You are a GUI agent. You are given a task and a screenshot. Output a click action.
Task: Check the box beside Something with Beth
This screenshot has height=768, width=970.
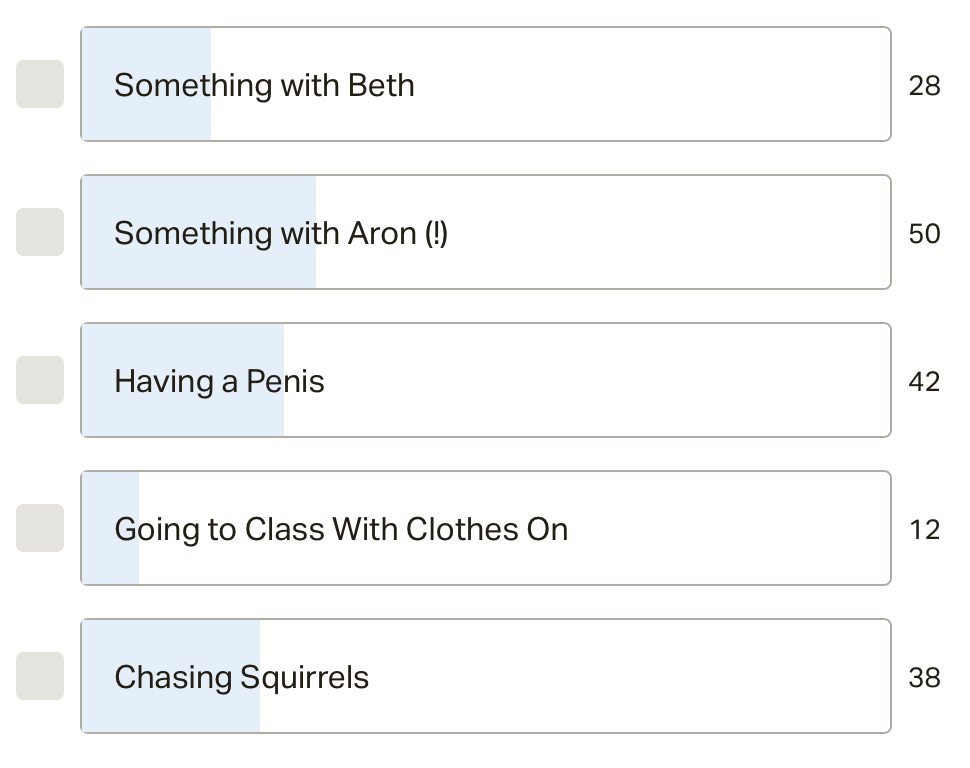coord(40,84)
